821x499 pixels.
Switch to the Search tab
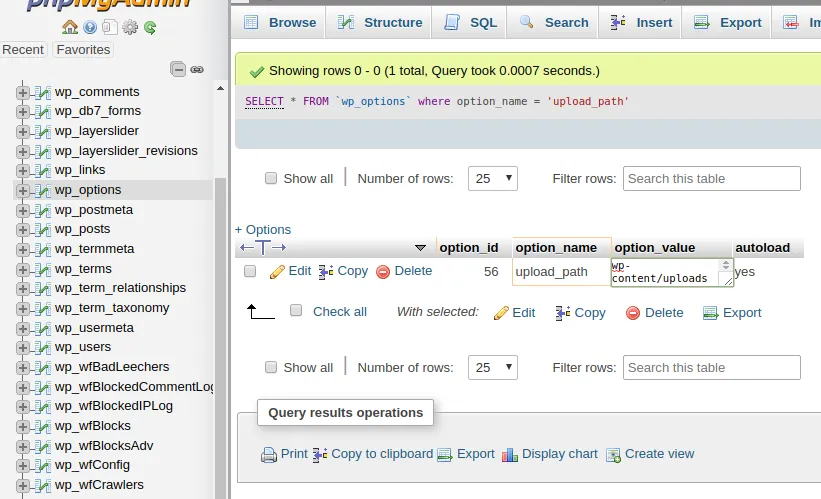552,23
